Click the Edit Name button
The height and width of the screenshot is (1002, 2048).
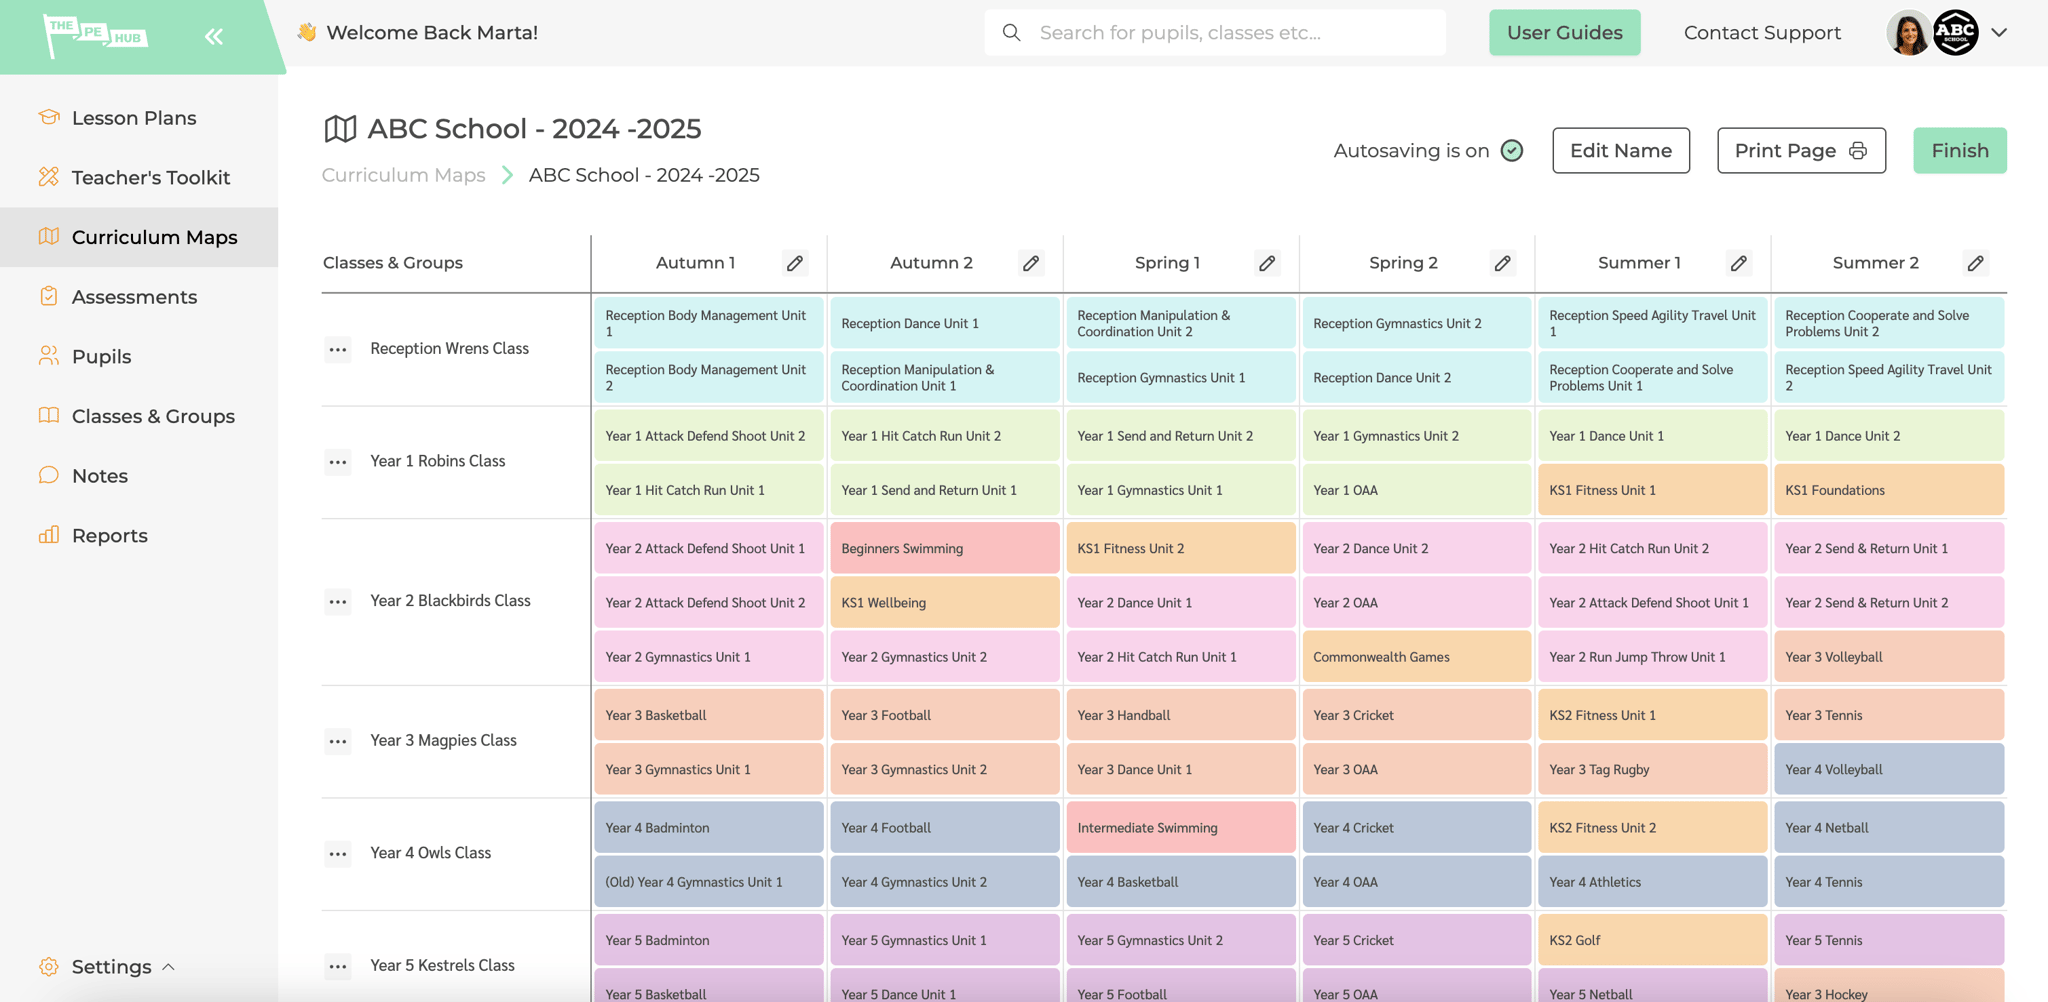[x=1620, y=150]
